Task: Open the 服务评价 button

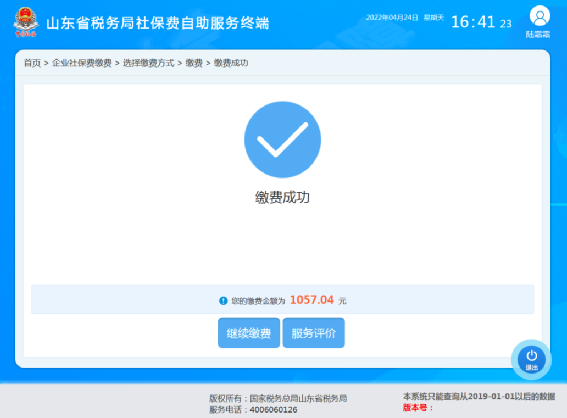Action: tap(314, 333)
